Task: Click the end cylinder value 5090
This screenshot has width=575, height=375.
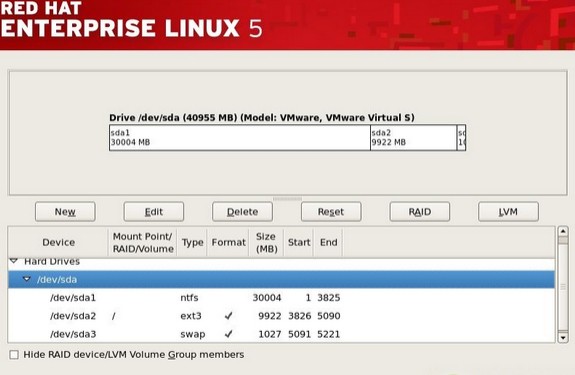Action: tap(329, 316)
